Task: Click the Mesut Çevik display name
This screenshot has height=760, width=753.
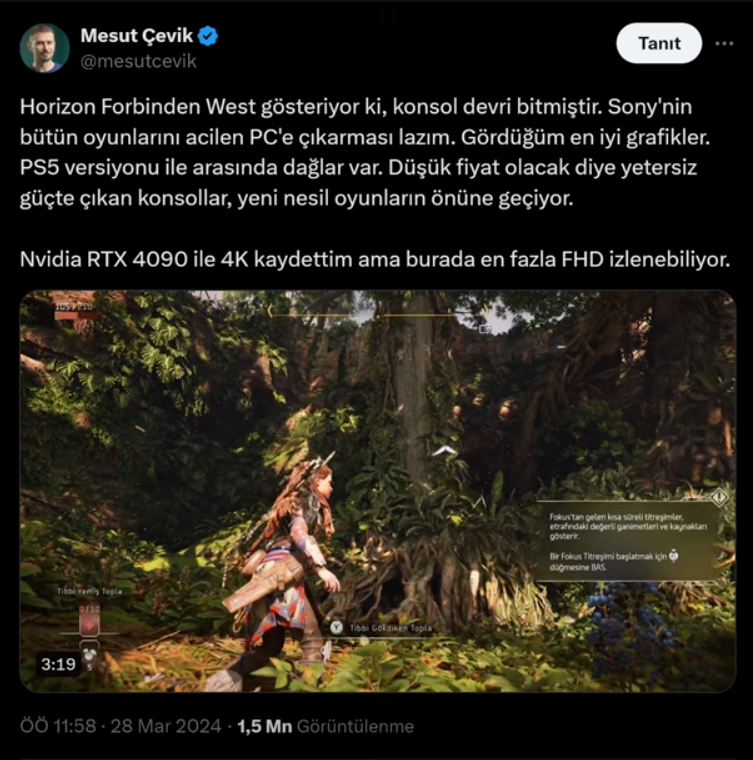Action: [x=137, y=35]
